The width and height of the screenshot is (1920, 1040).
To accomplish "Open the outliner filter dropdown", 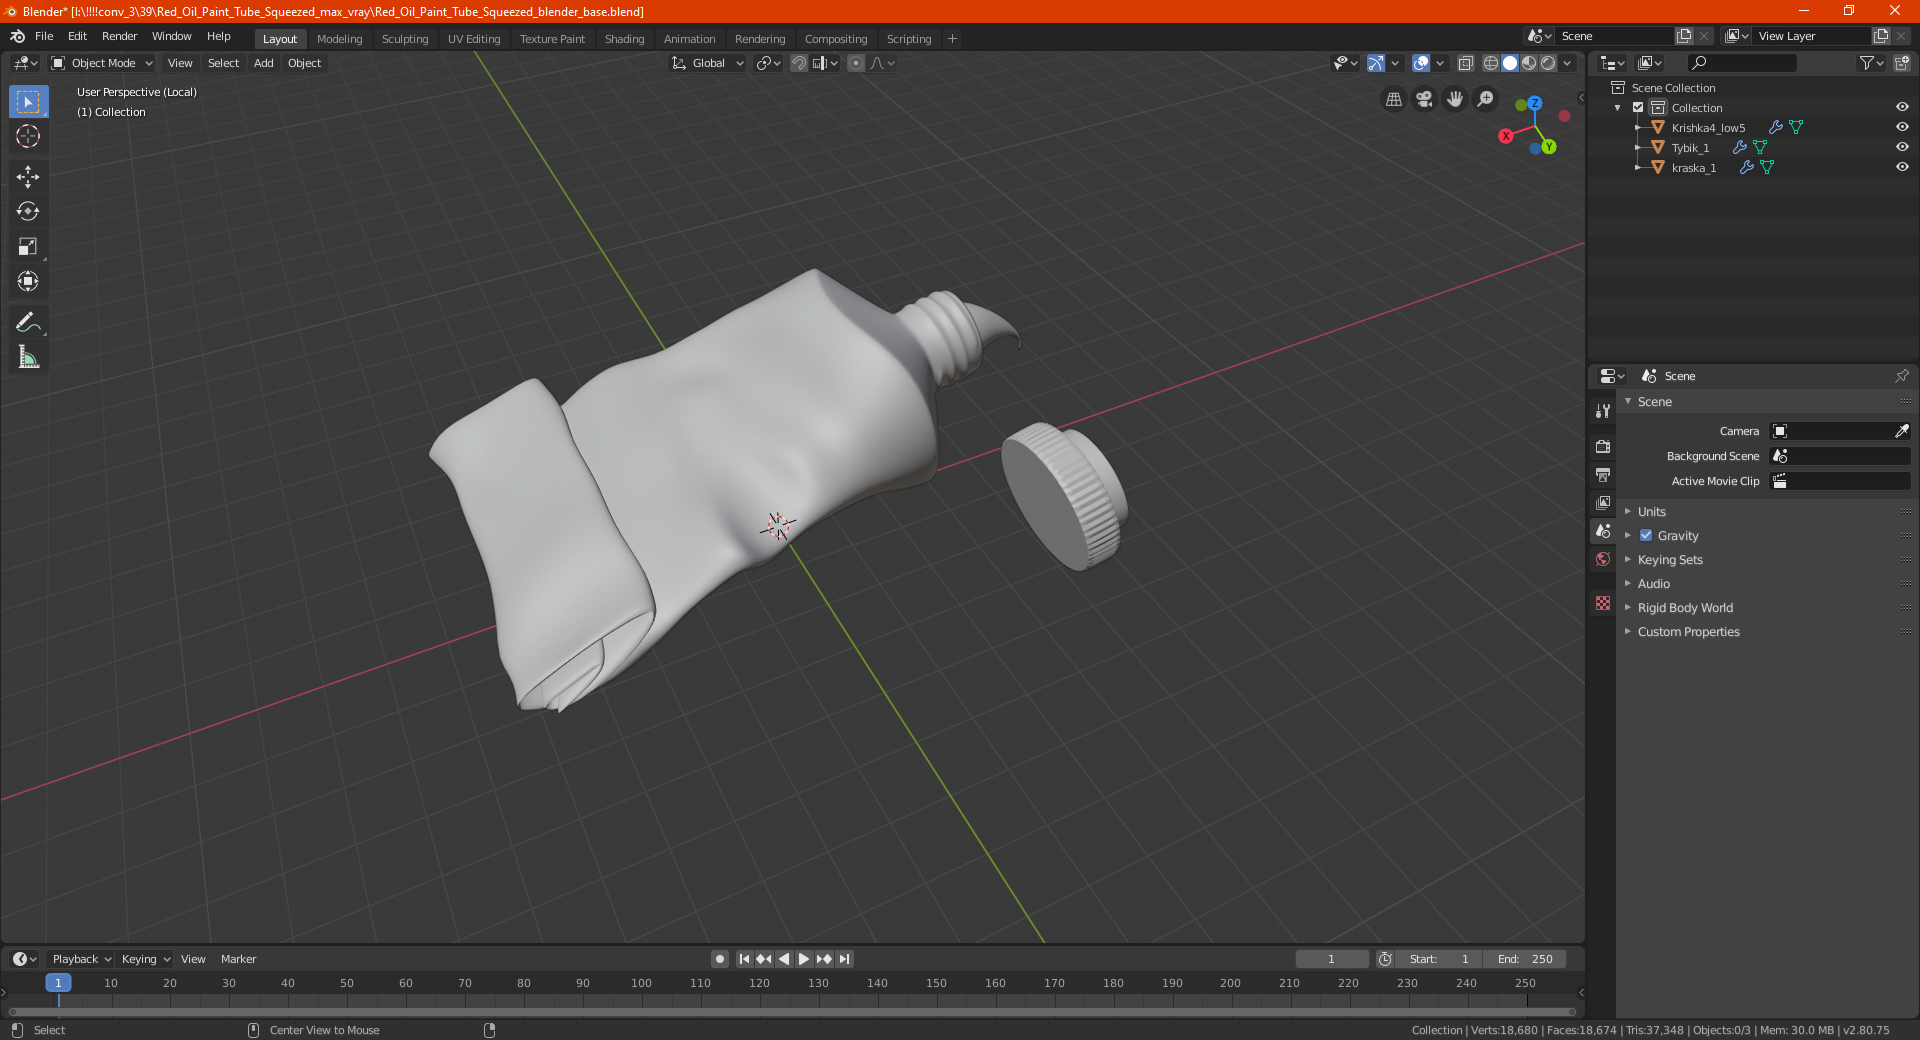I will (1871, 63).
